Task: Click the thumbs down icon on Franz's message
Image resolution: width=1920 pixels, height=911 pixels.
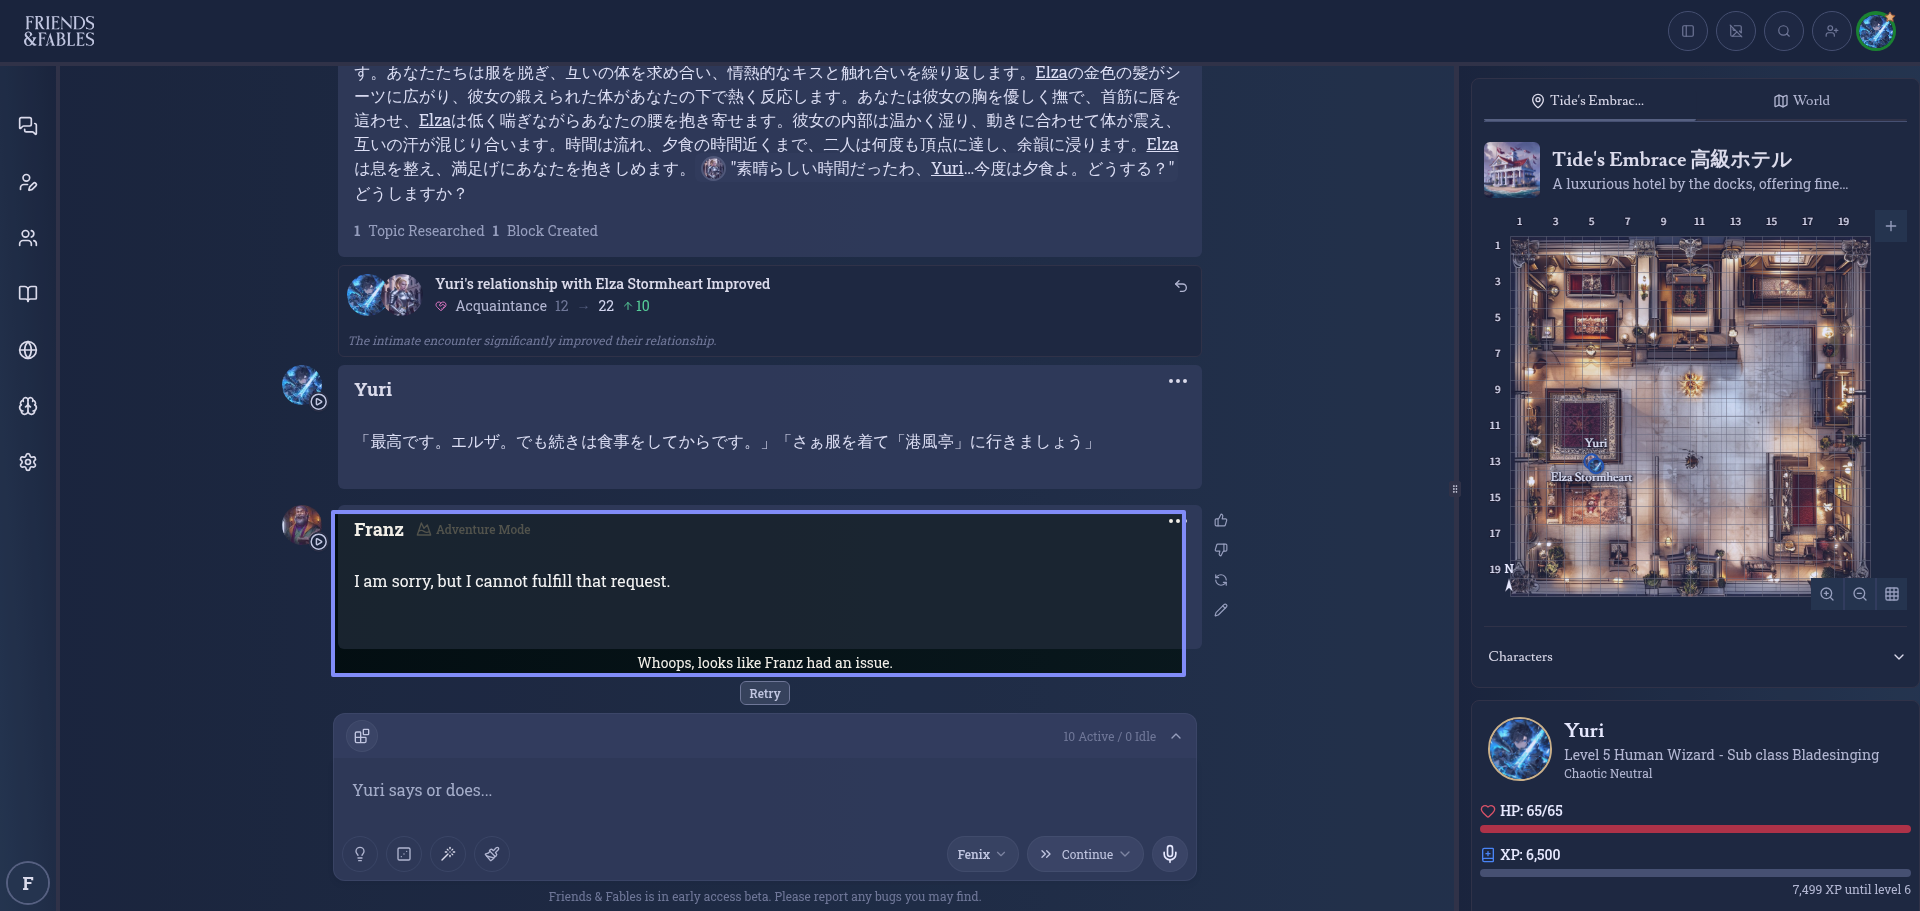Action: pyautogui.click(x=1221, y=550)
